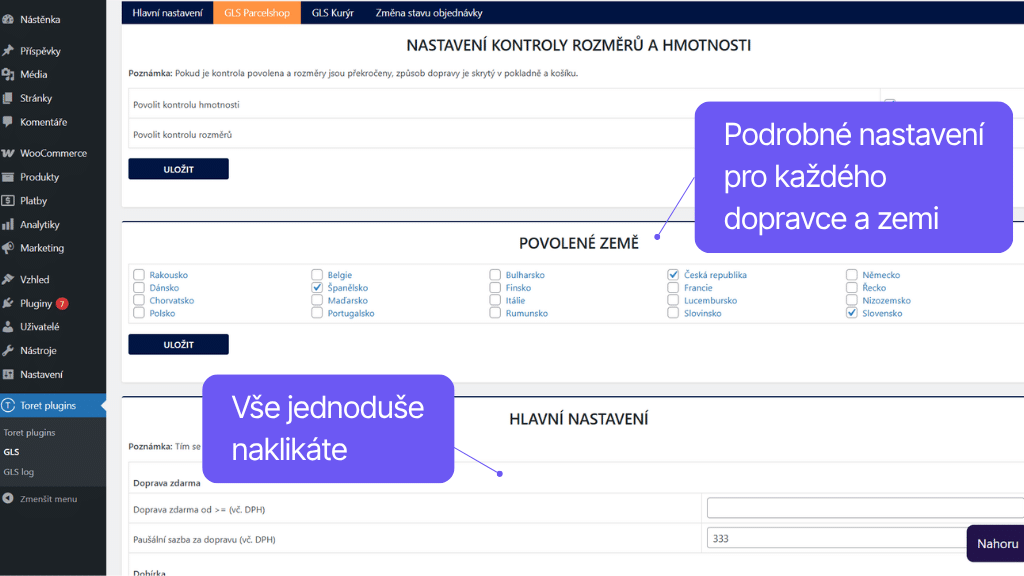Click ULOŽIT under Povolené země
Image resolution: width=1024 pixels, height=576 pixels.
coord(178,343)
